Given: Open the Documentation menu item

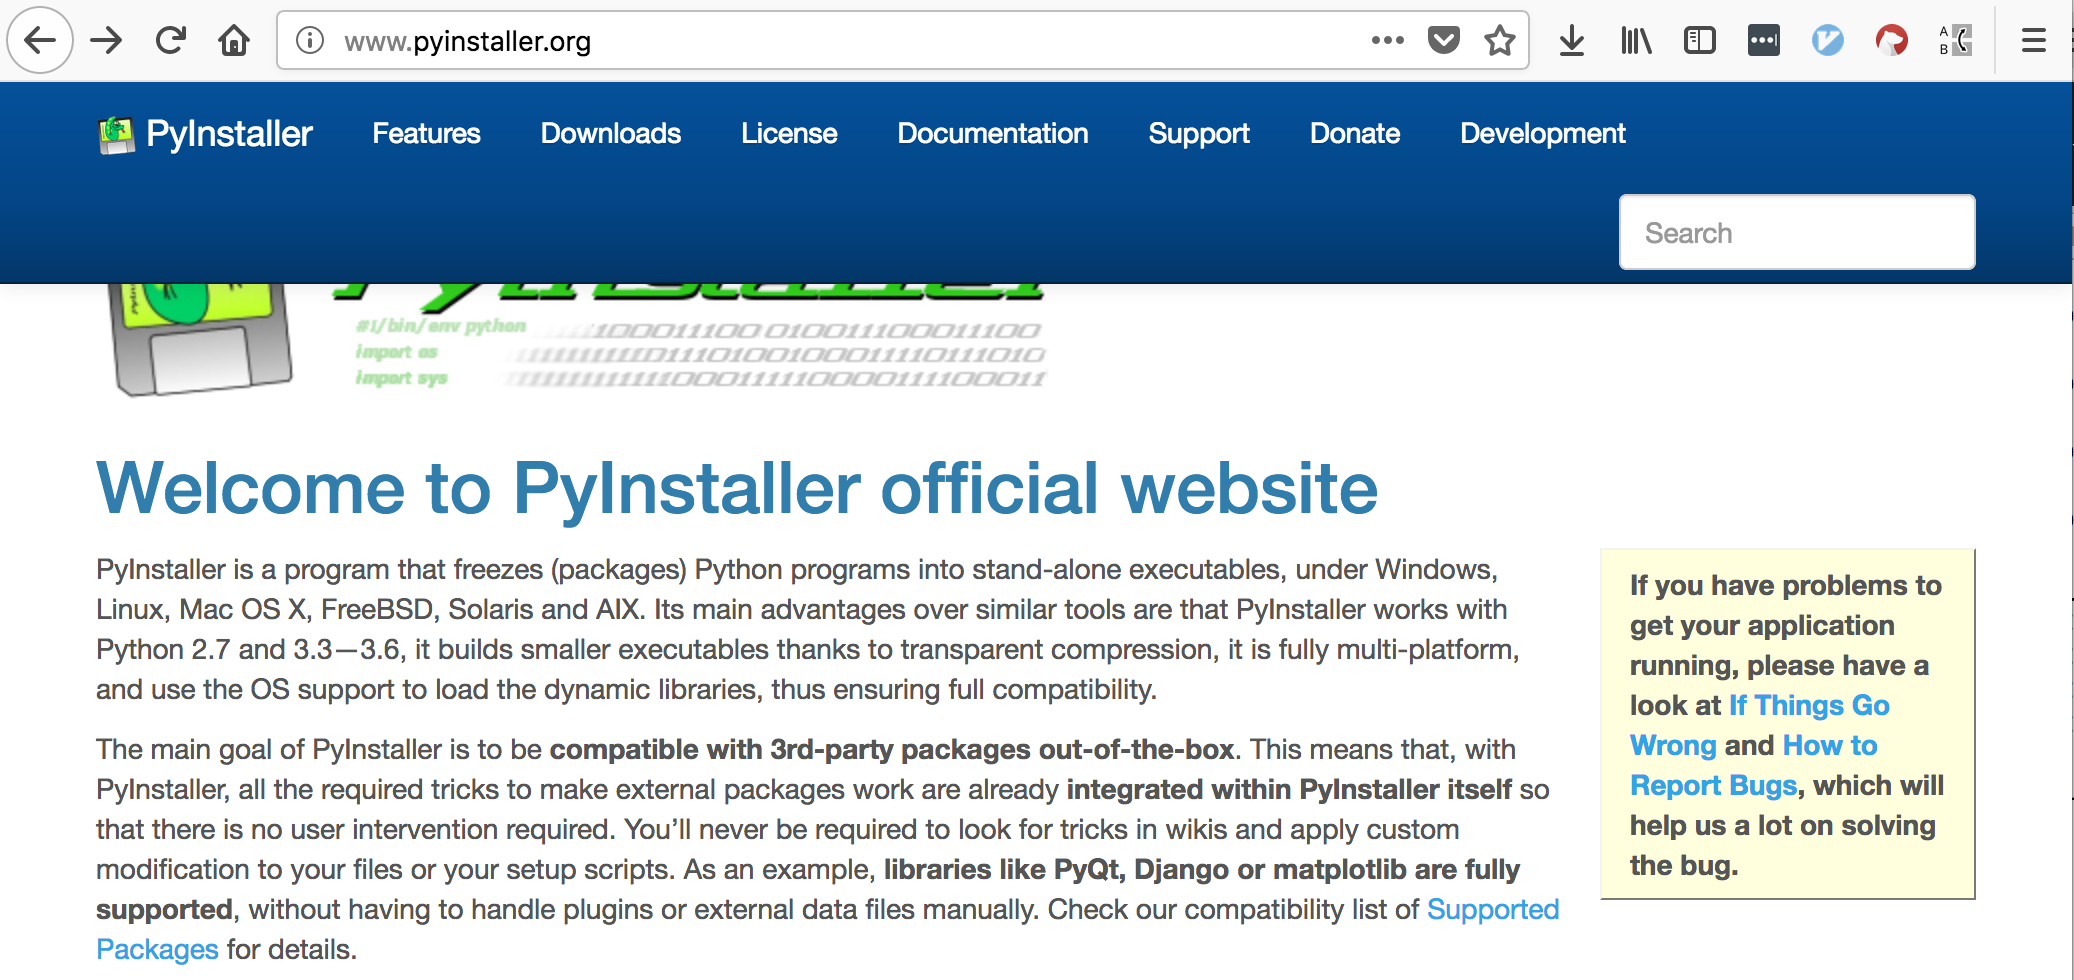Looking at the screenshot, I should coord(993,133).
